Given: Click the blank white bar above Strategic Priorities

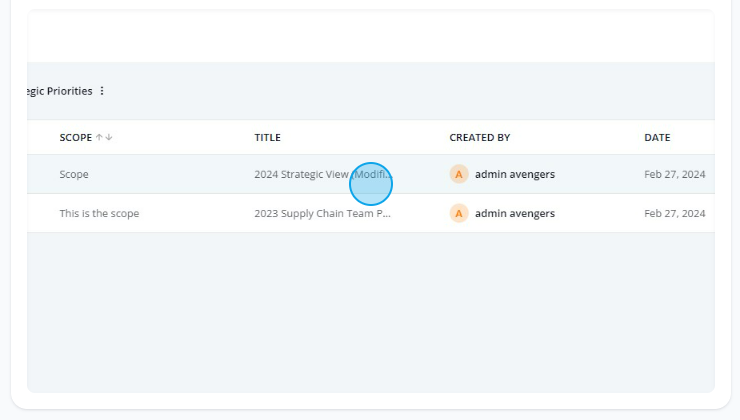Looking at the screenshot, I should point(370,38).
